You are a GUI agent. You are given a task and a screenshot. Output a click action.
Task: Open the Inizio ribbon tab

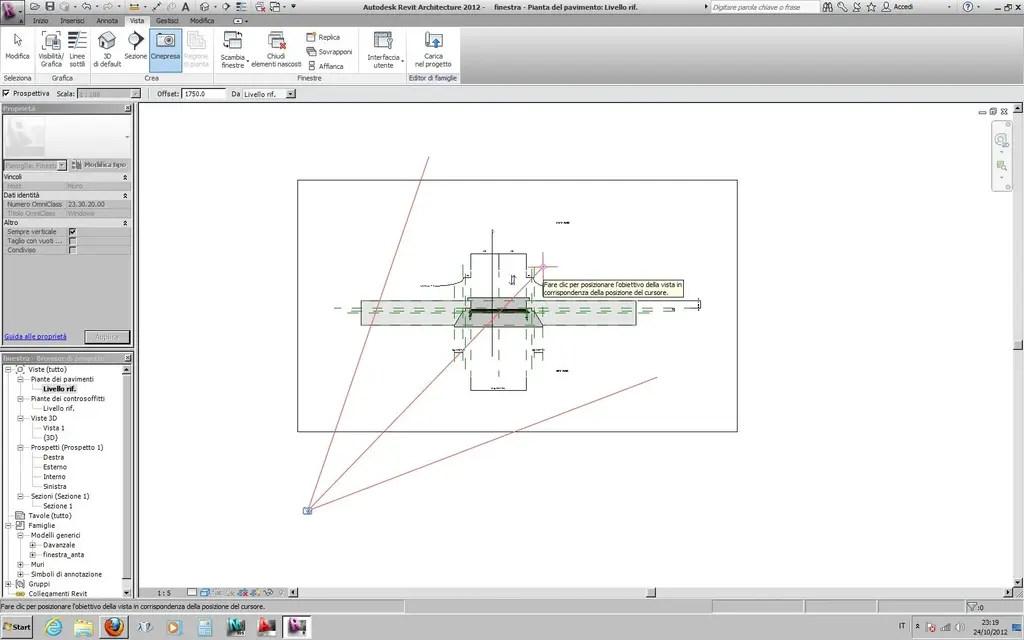click(x=40, y=21)
